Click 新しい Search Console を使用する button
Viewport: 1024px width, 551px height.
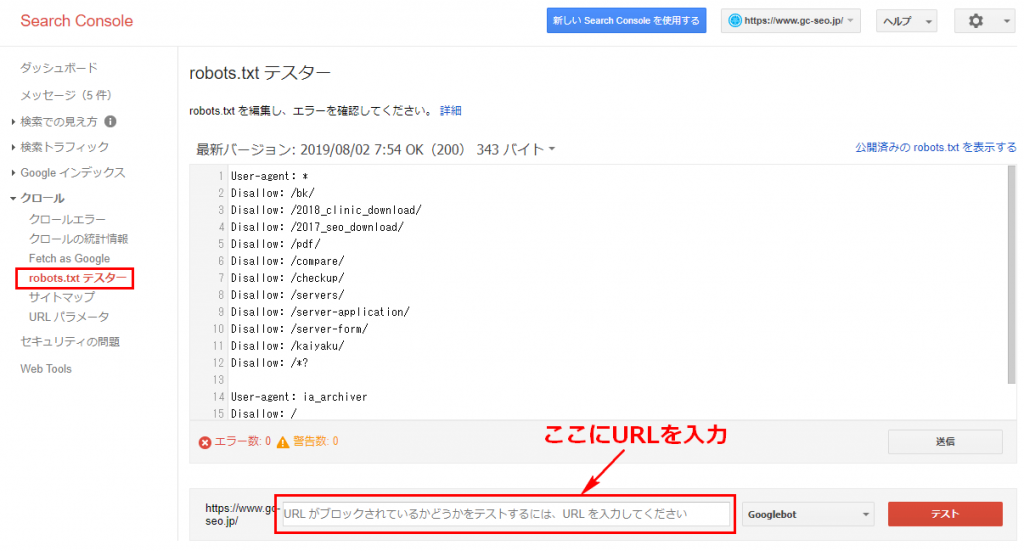tap(626, 21)
